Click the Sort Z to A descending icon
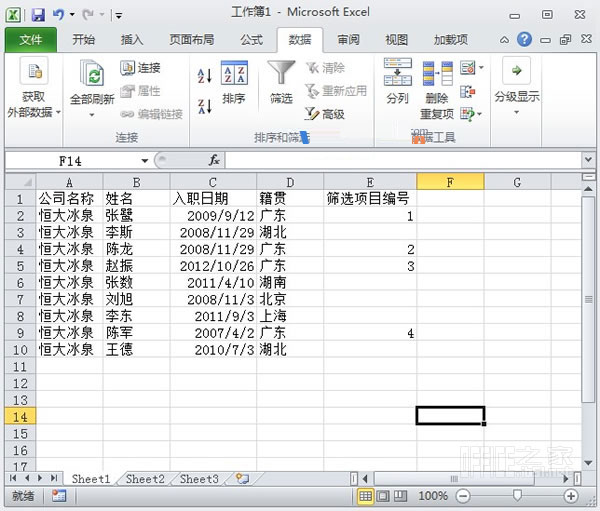 point(205,105)
